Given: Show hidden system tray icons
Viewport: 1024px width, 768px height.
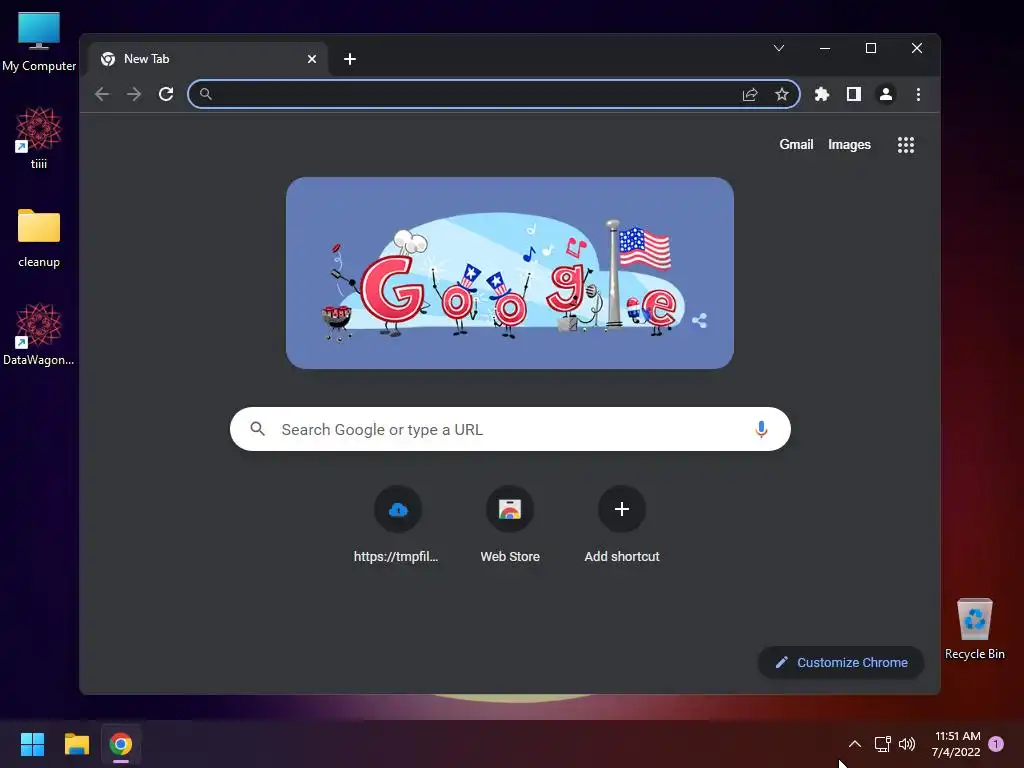Looking at the screenshot, I should pos(854,744).
